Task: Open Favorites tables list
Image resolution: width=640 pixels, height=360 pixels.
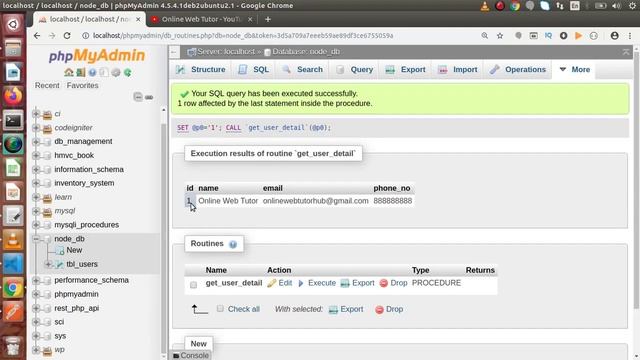Action: pyautogui.click(x=82, y=85)
